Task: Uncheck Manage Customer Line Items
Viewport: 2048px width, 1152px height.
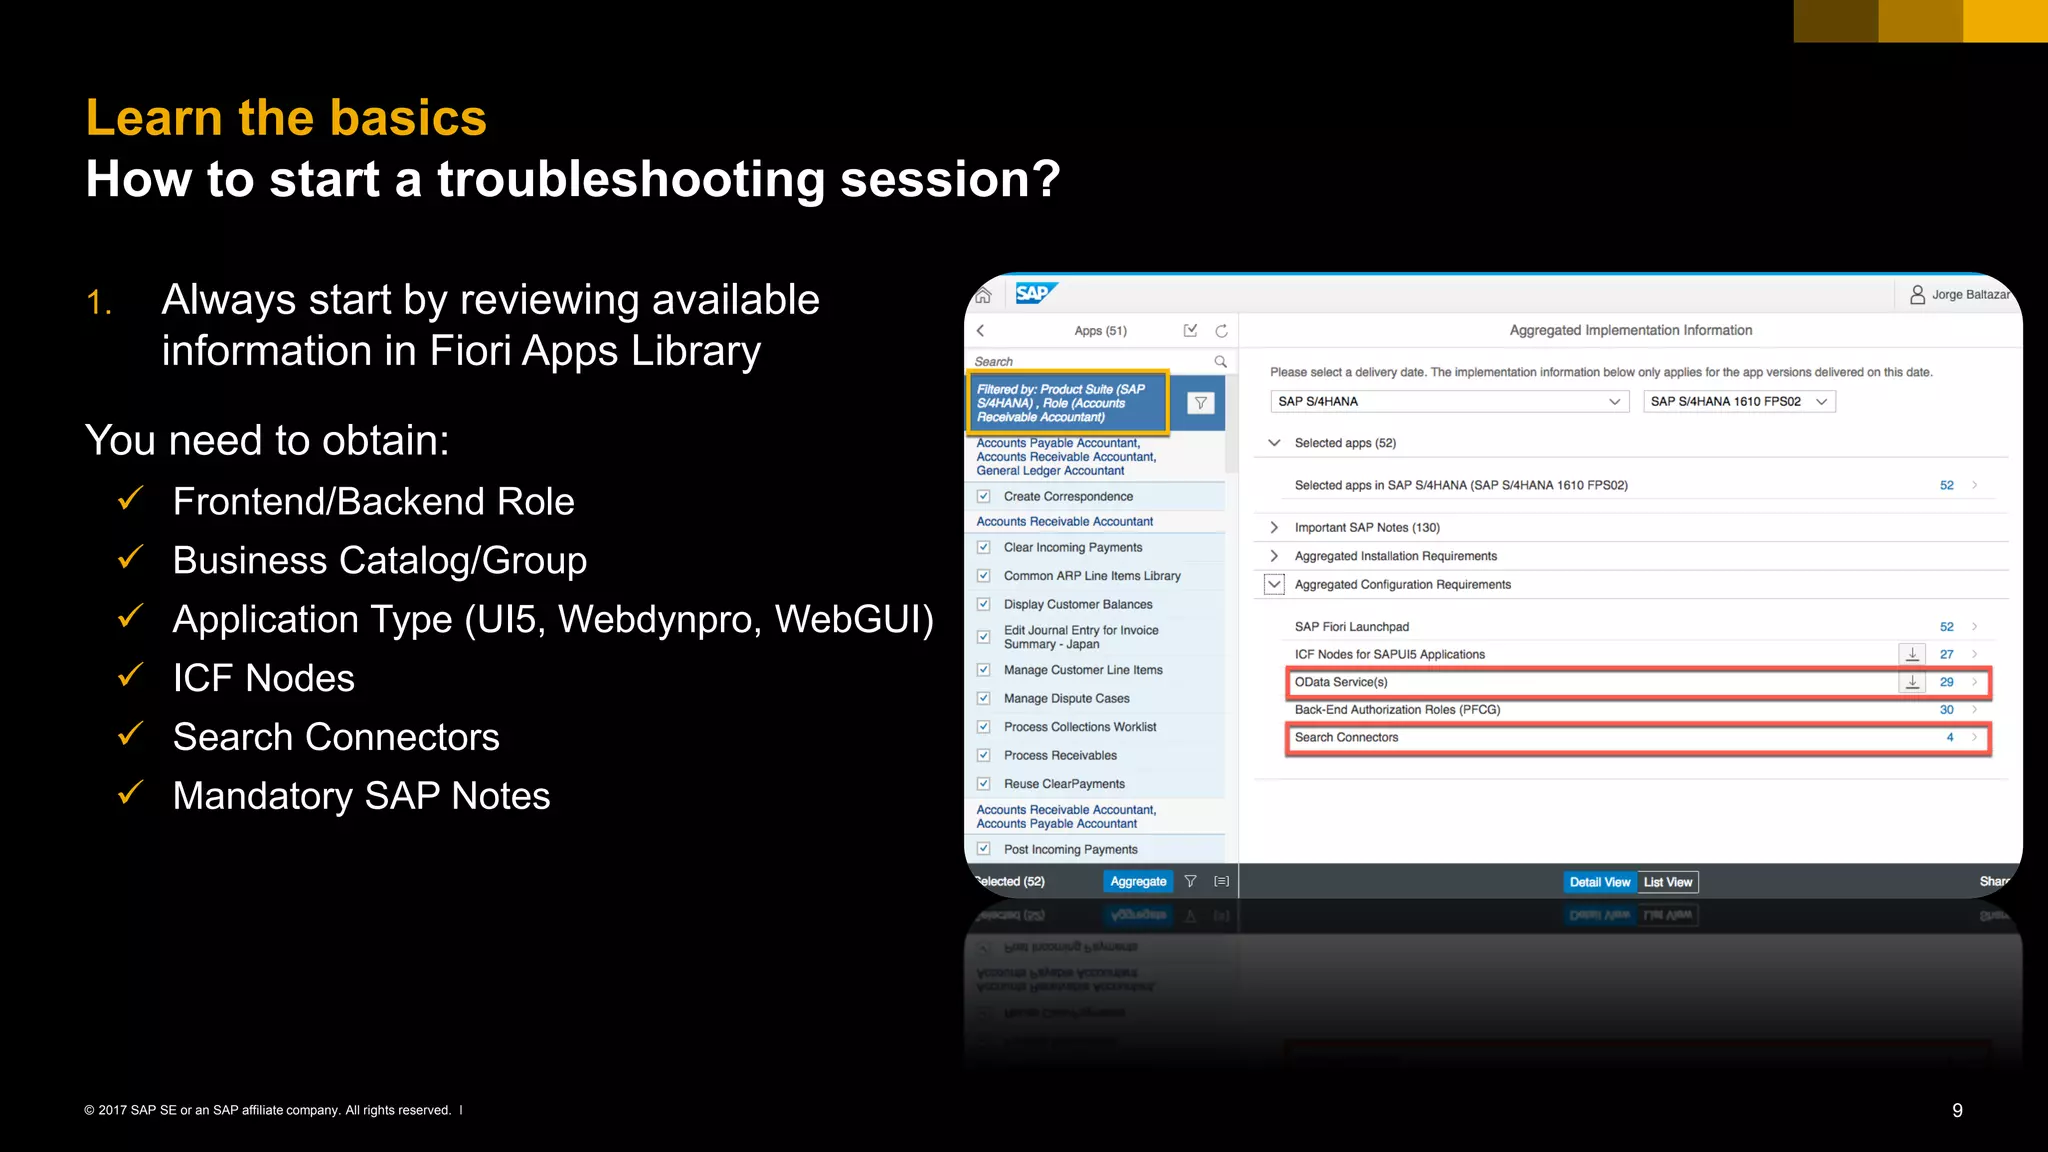Action: pyautogui.click(x=984, y=670)
